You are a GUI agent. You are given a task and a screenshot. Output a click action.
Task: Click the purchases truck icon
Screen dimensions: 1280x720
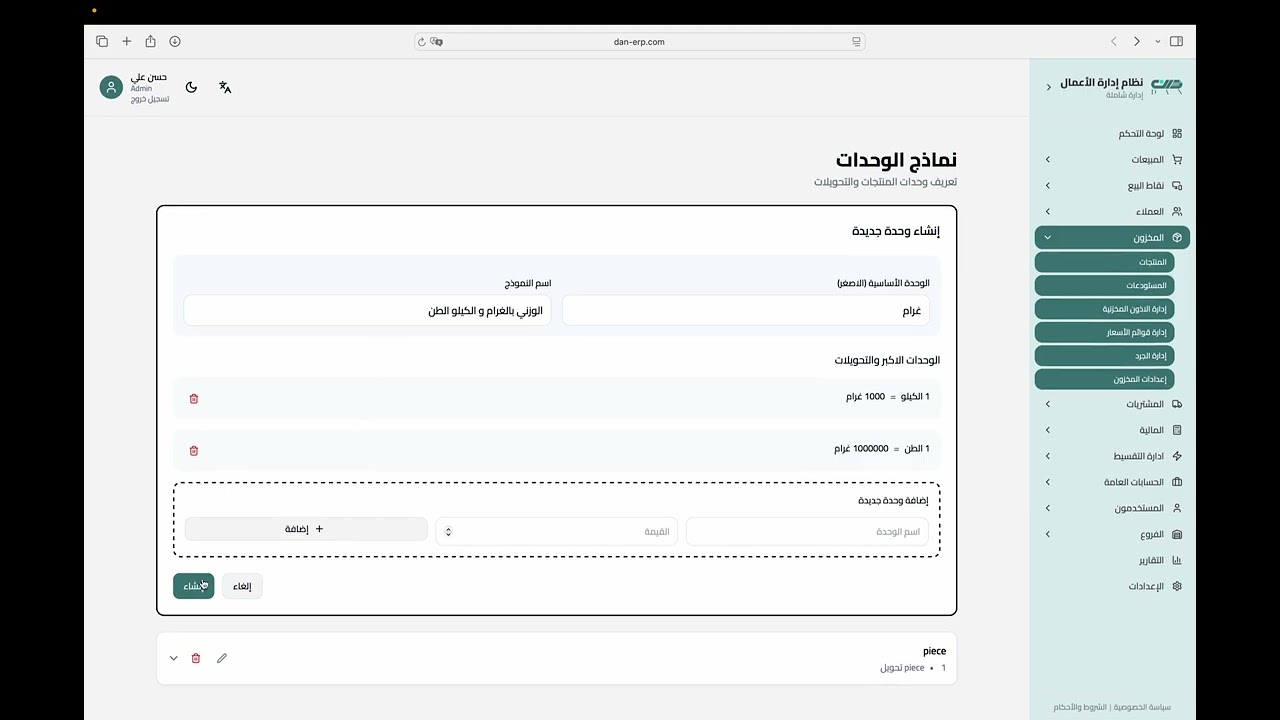click(1177, 404)
